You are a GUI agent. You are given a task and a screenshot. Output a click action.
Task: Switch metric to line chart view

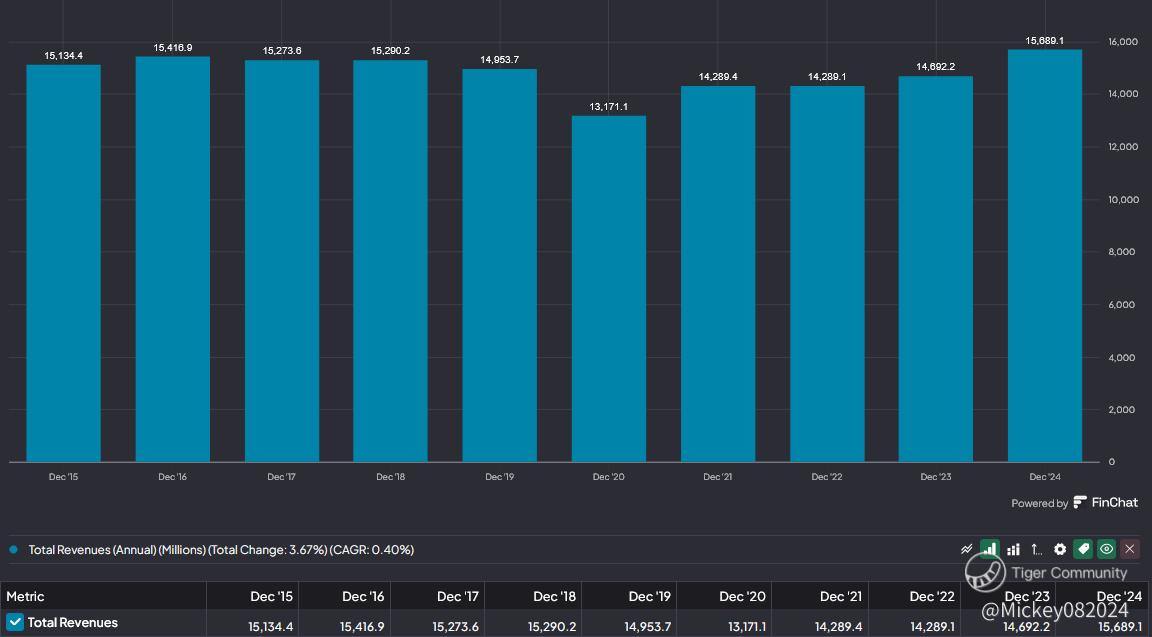point(967,550)
